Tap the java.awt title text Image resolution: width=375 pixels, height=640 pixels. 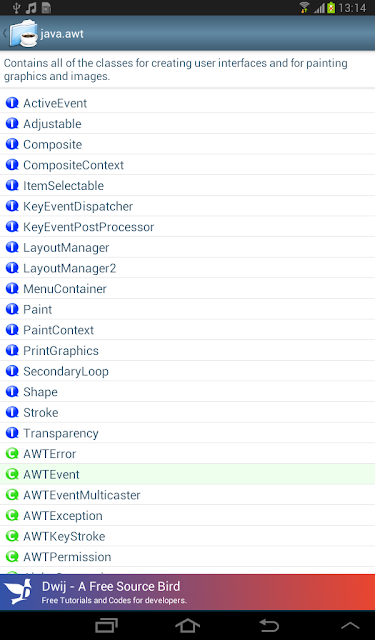[x=62, y=33]
